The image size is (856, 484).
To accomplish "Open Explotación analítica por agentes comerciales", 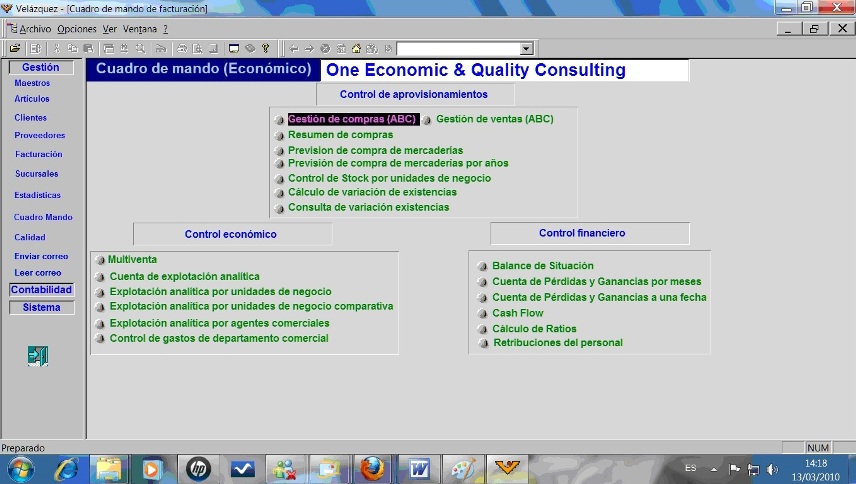I will click(219, 323).
